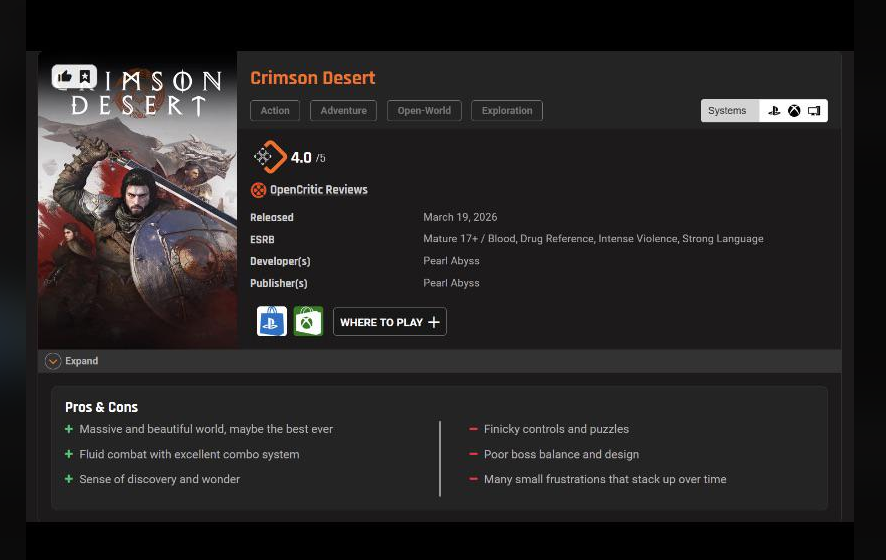Click 'Sense of discovery and wonder' pro
Image resolution: width=886 pixels, height=560 pixels.
point(159,479)
